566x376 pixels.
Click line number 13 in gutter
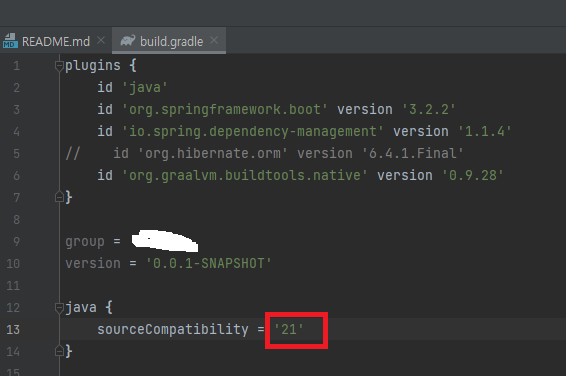(13, 329)
